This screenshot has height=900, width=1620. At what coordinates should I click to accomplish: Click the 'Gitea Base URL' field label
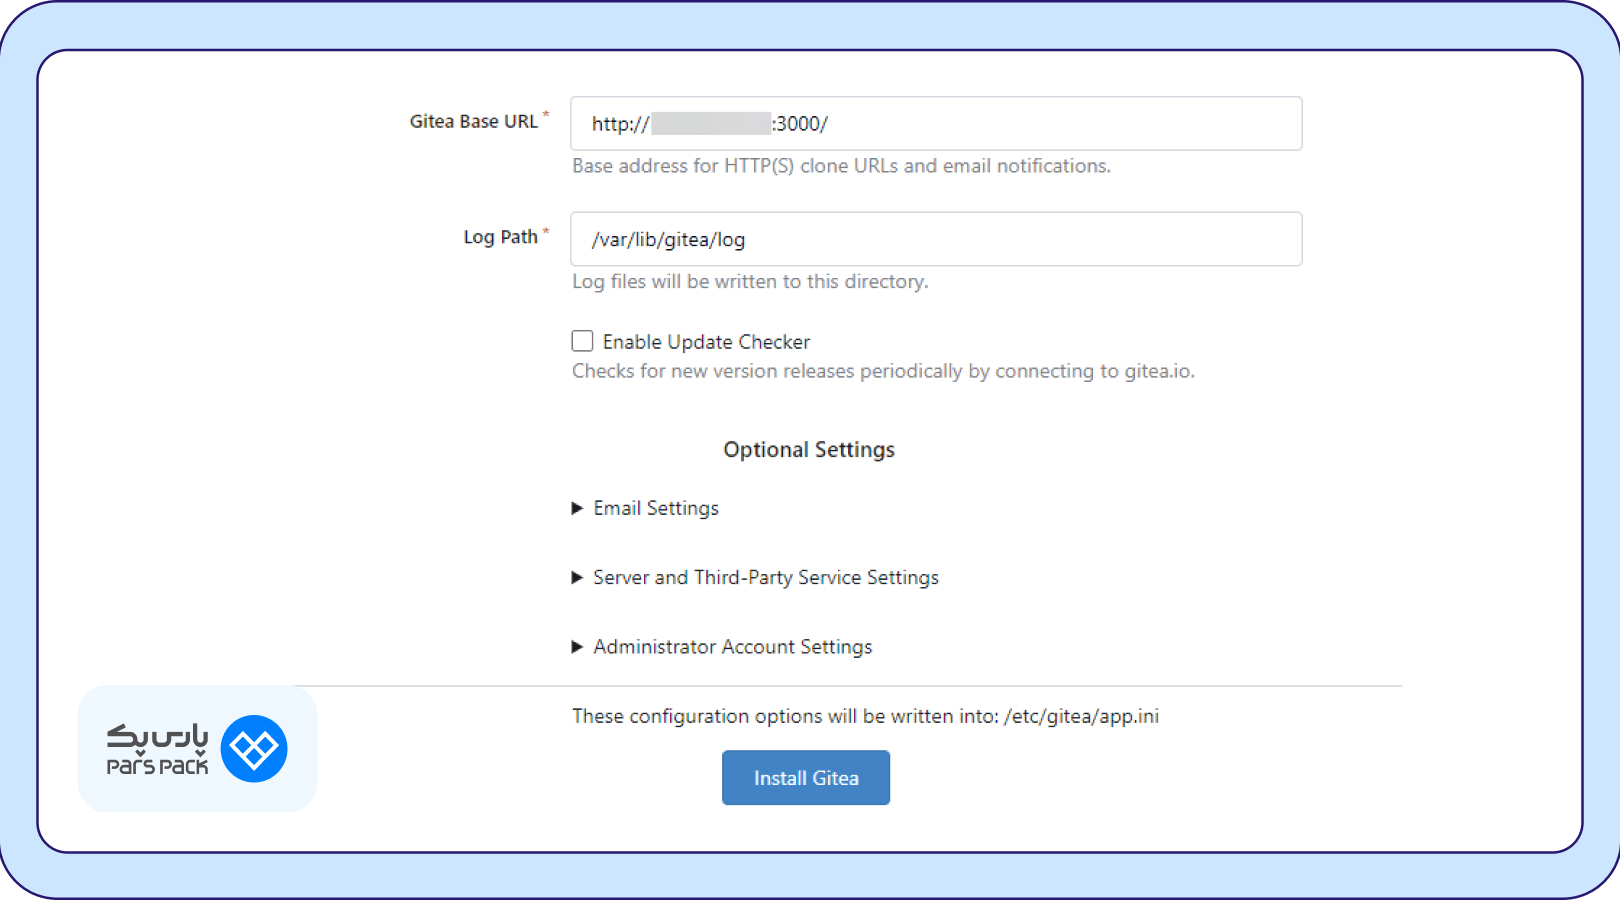(473, 121)
